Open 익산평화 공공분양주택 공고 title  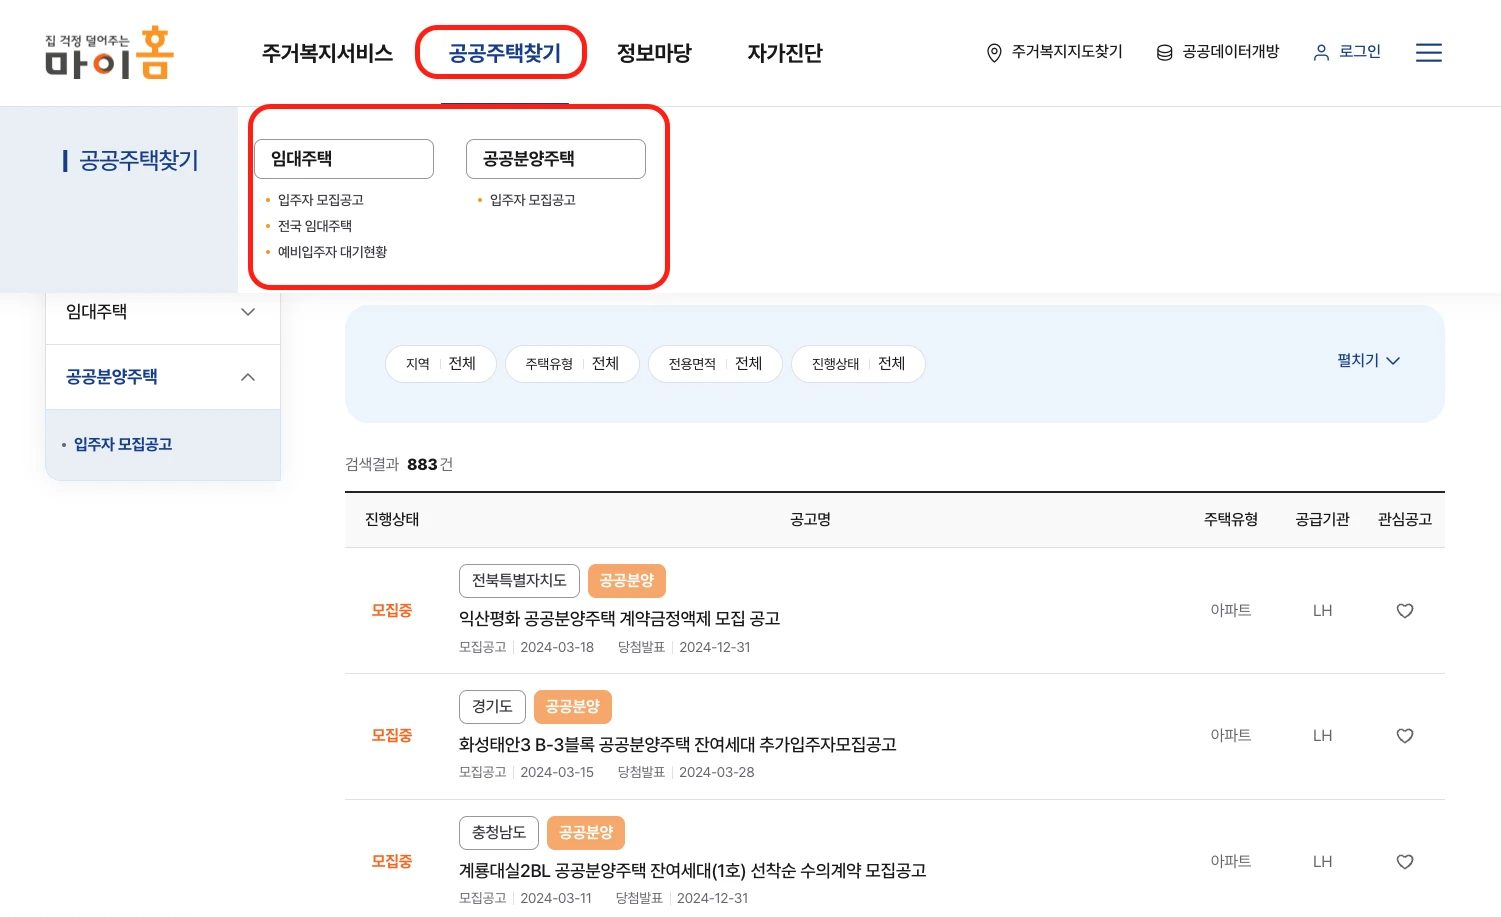point(619,619)
